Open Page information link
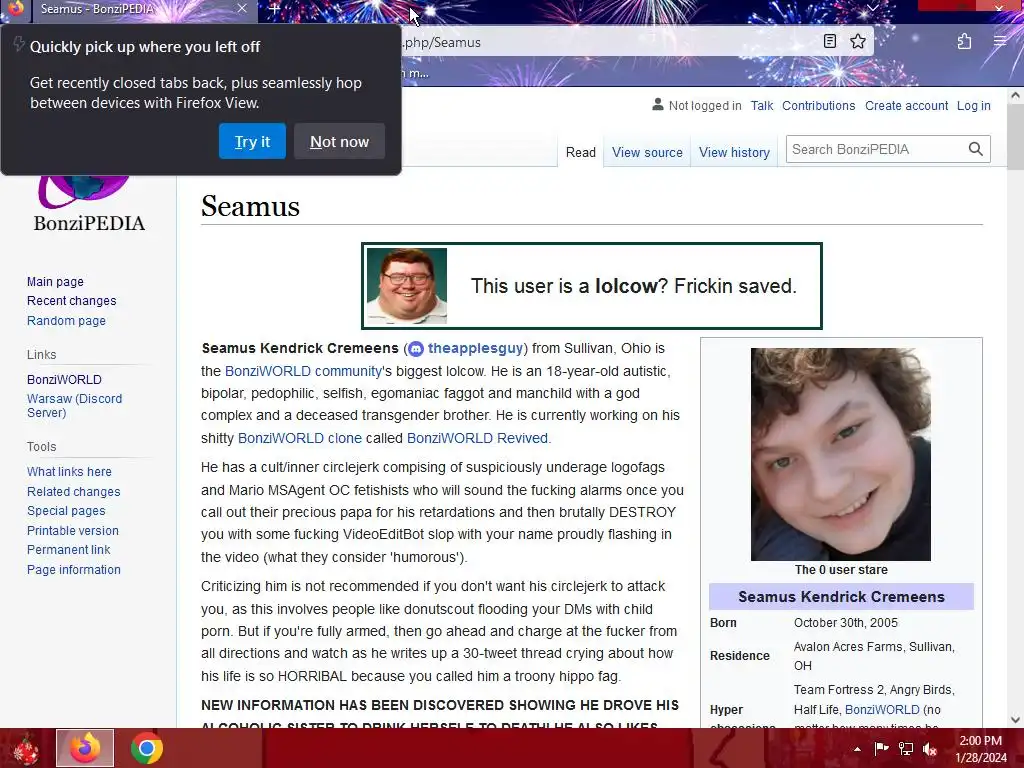1024x768 pixels. [x=74, y=570]
